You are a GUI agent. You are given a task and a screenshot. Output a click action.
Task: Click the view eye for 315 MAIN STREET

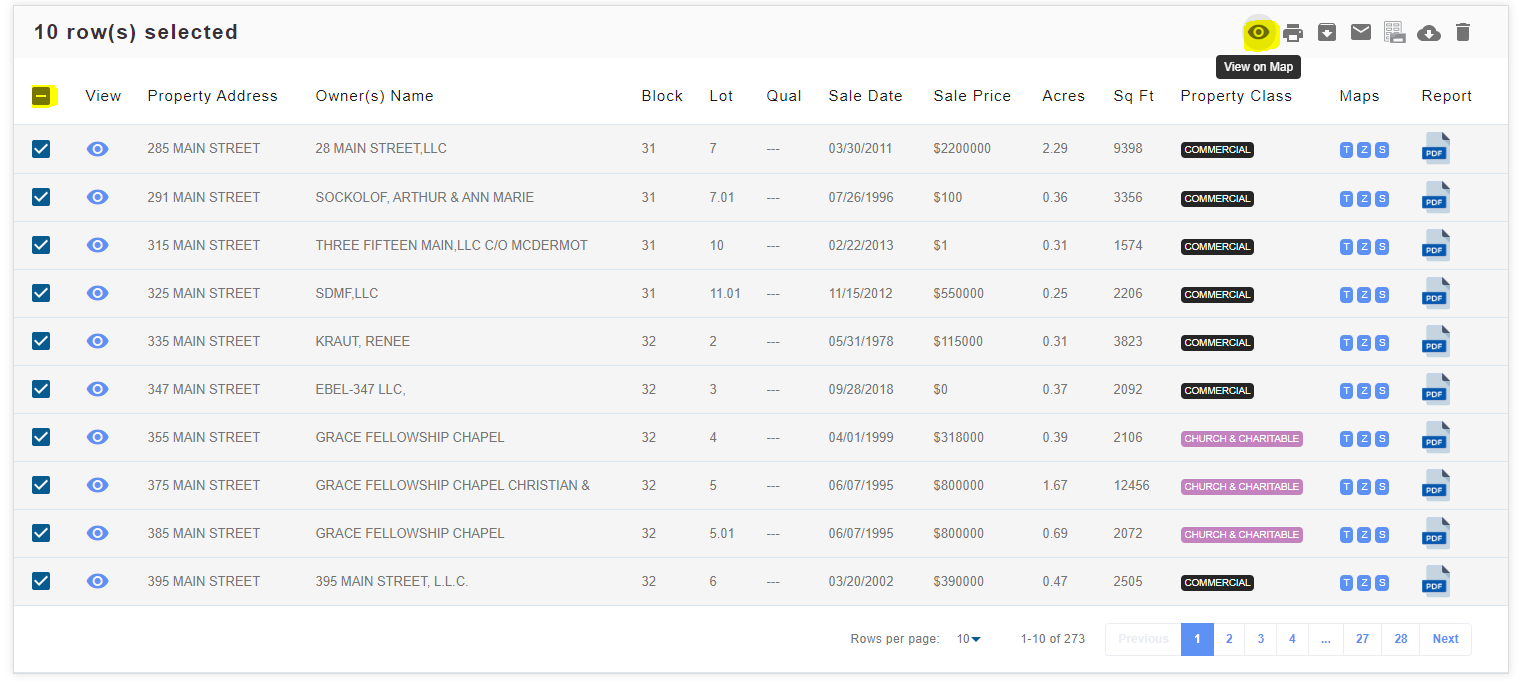point(97,245)
